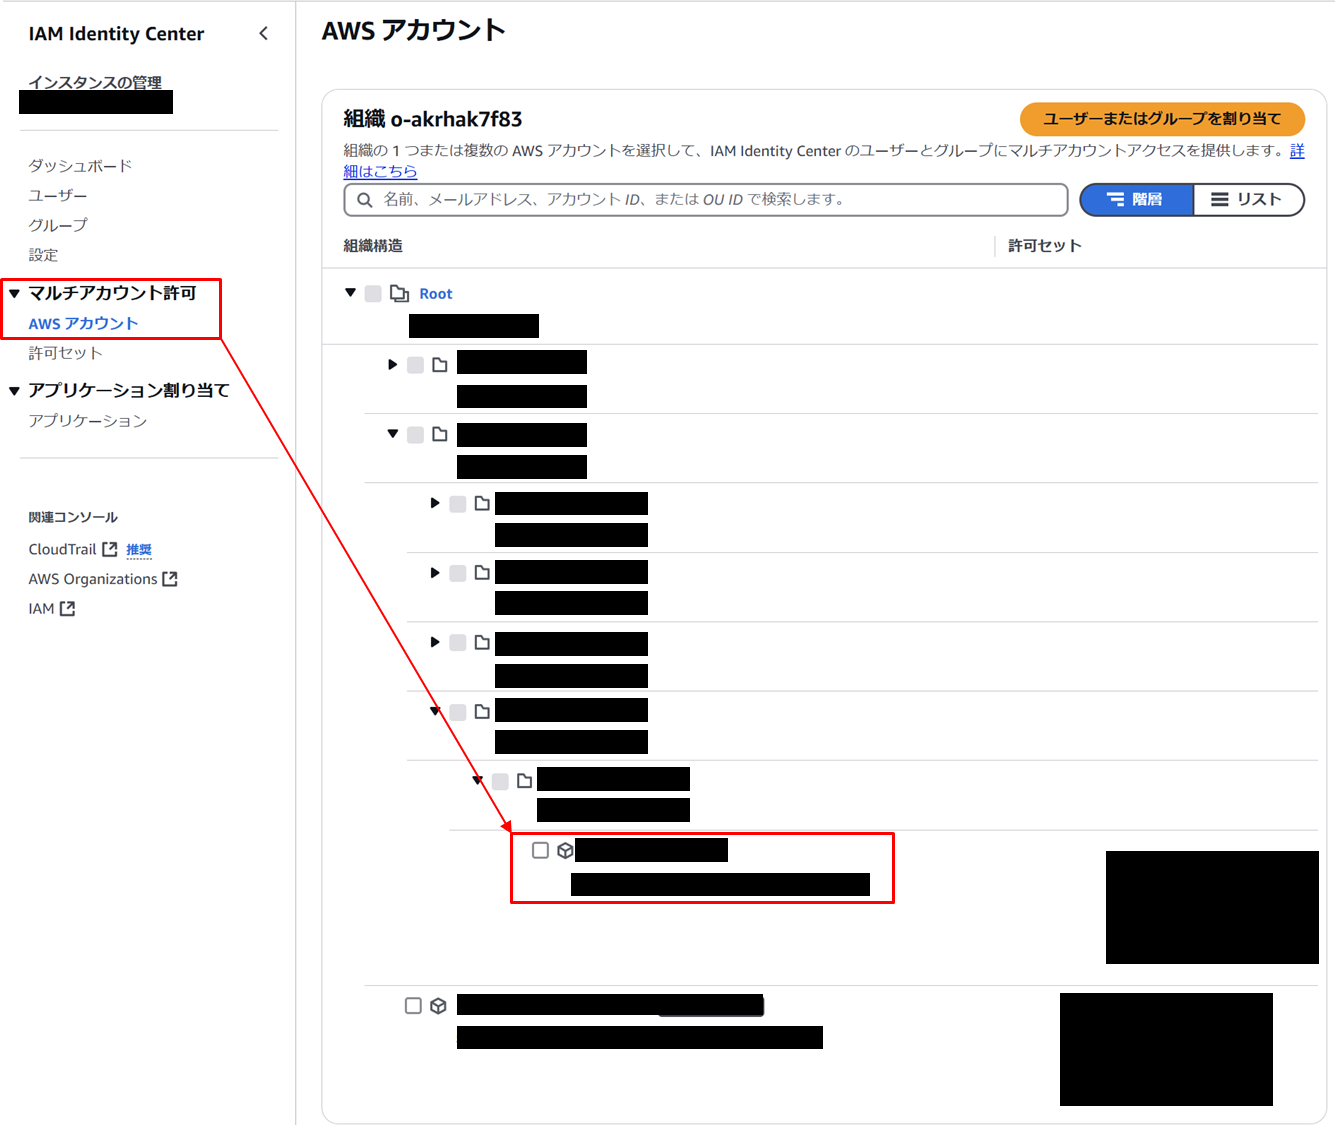Open the 詳細はこちら link

click(x=380, y=172)
